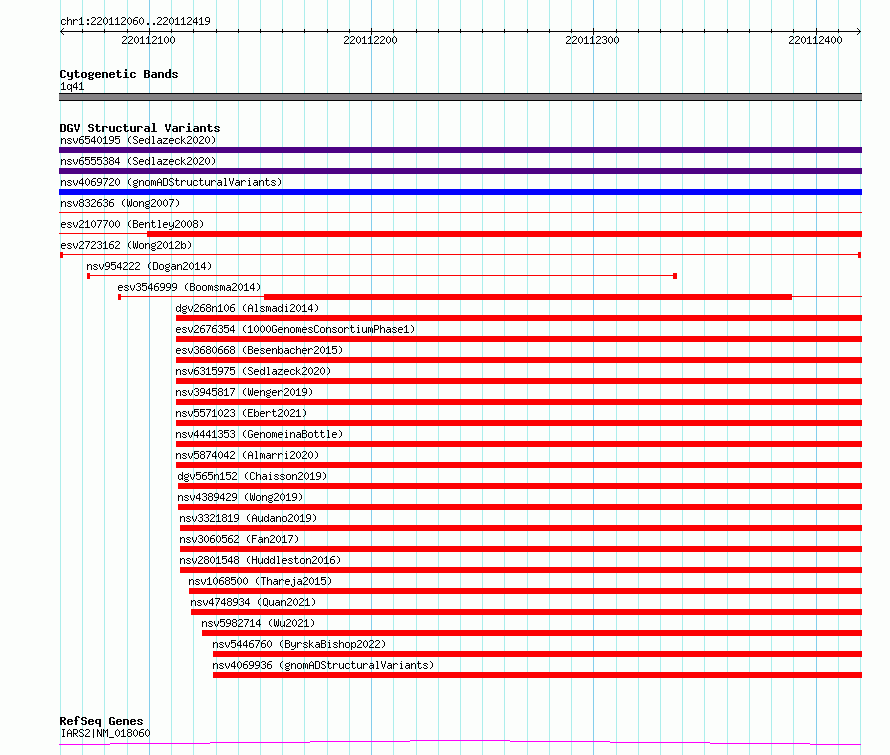Click the red bar under nsv5571023
This screenshot has height=755, width=890.
click(x=519, y=423)
